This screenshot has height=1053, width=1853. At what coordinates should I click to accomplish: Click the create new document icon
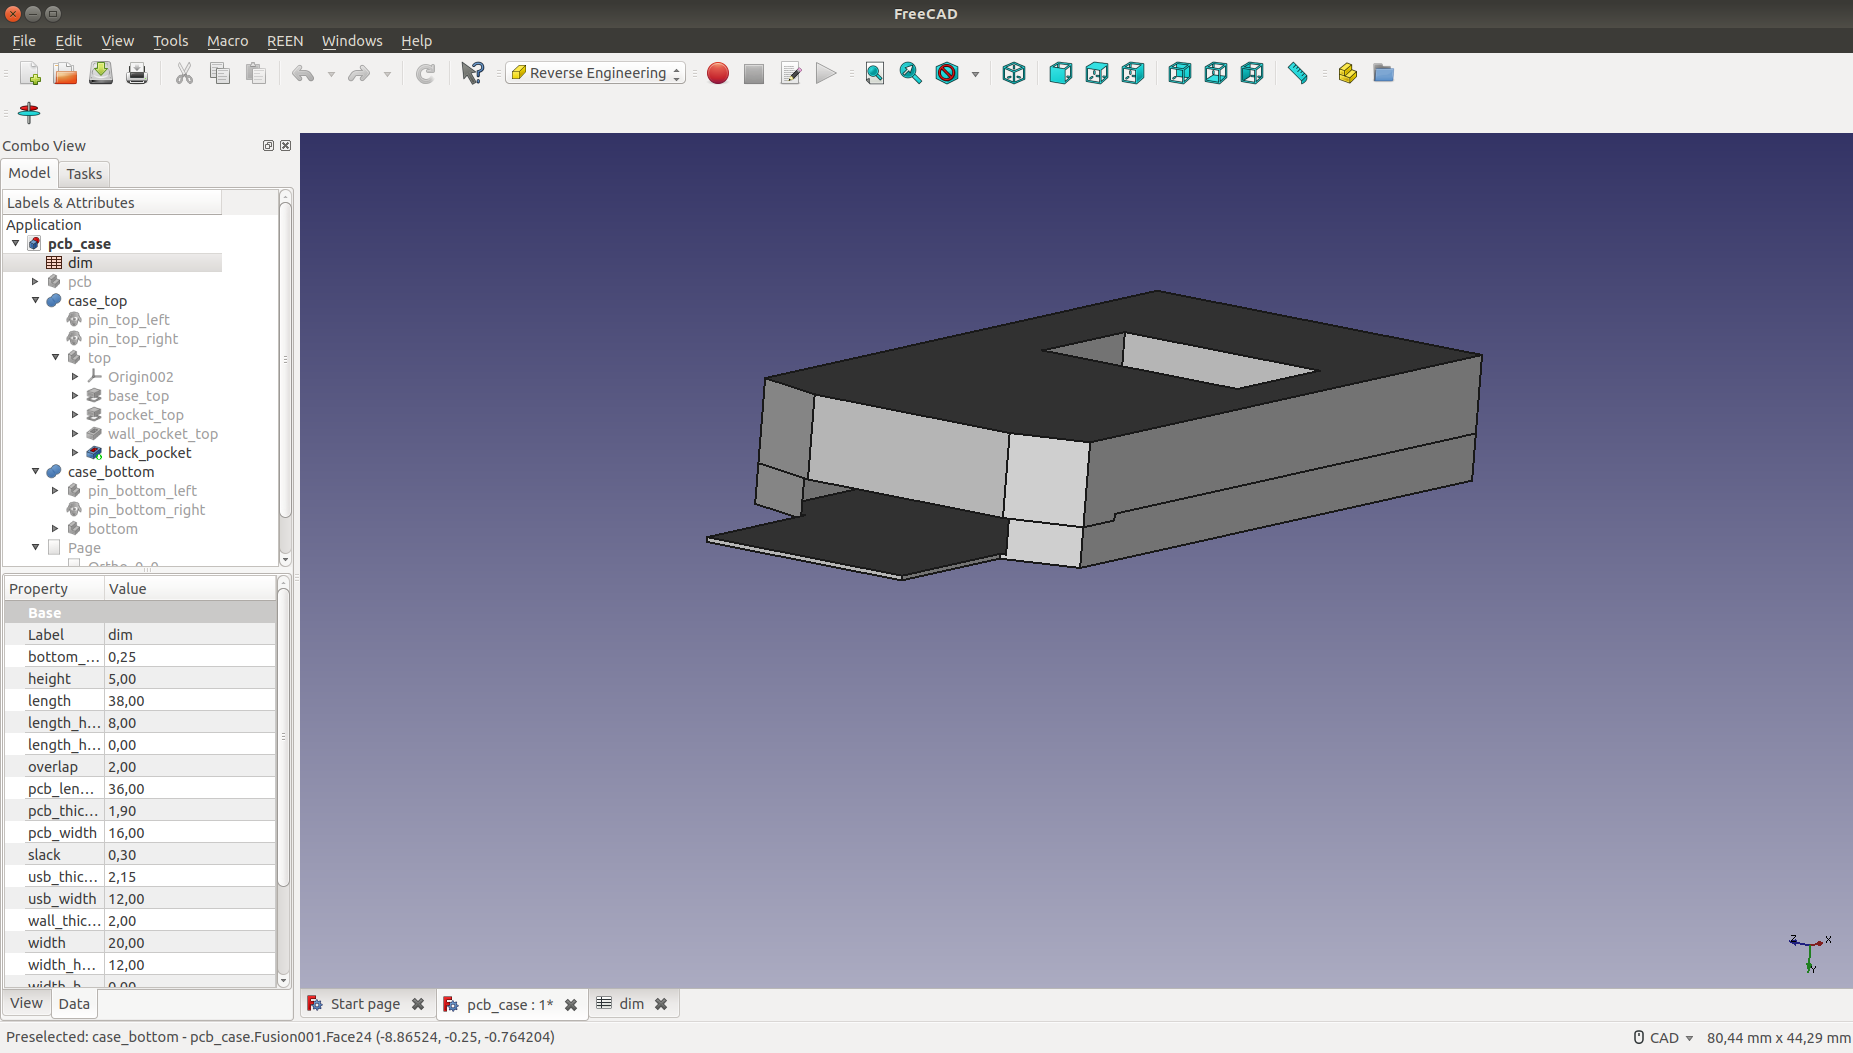click(x=29, y=73)
